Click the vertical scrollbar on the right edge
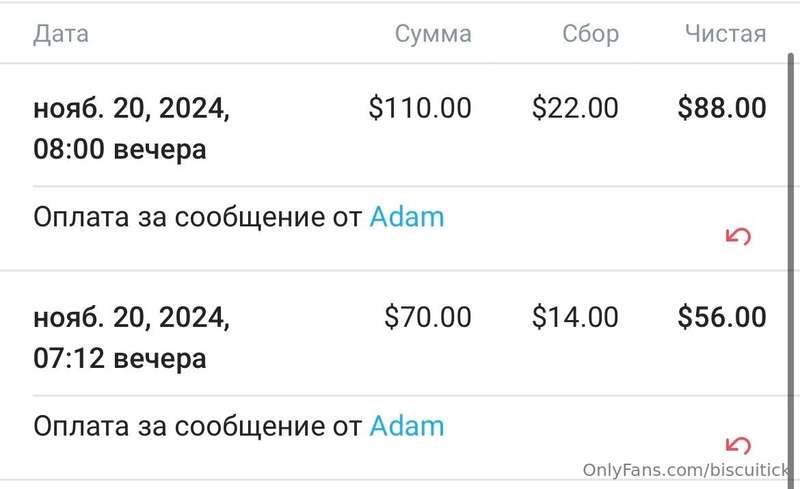This screenshot has height=489, width=800. (792, 265)
